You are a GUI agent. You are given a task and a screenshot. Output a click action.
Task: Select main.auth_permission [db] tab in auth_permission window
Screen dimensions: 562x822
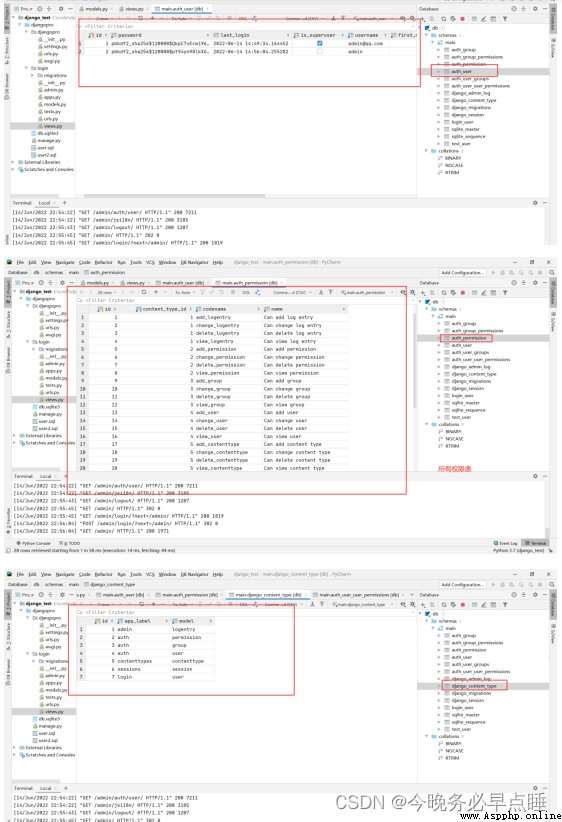[x=249, y=283]
